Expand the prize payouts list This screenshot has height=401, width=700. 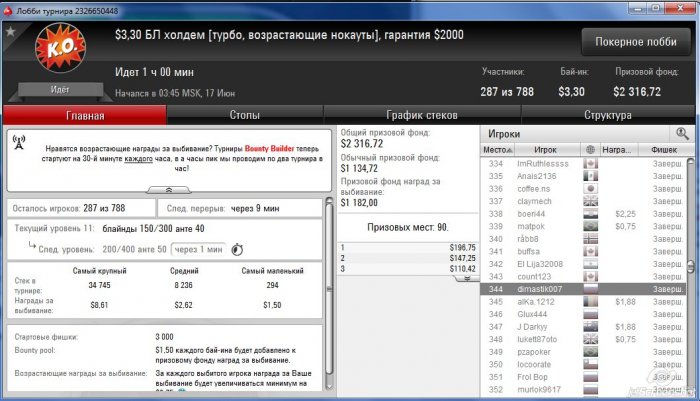click(x=467, y=278)
